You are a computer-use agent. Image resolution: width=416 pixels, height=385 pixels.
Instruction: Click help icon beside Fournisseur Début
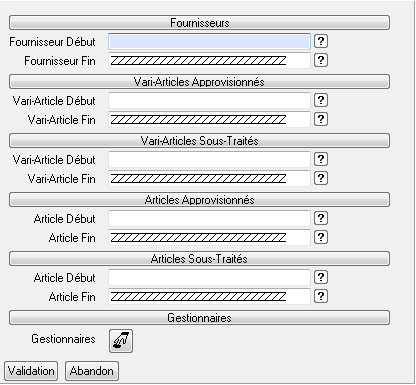coord(321,41)
